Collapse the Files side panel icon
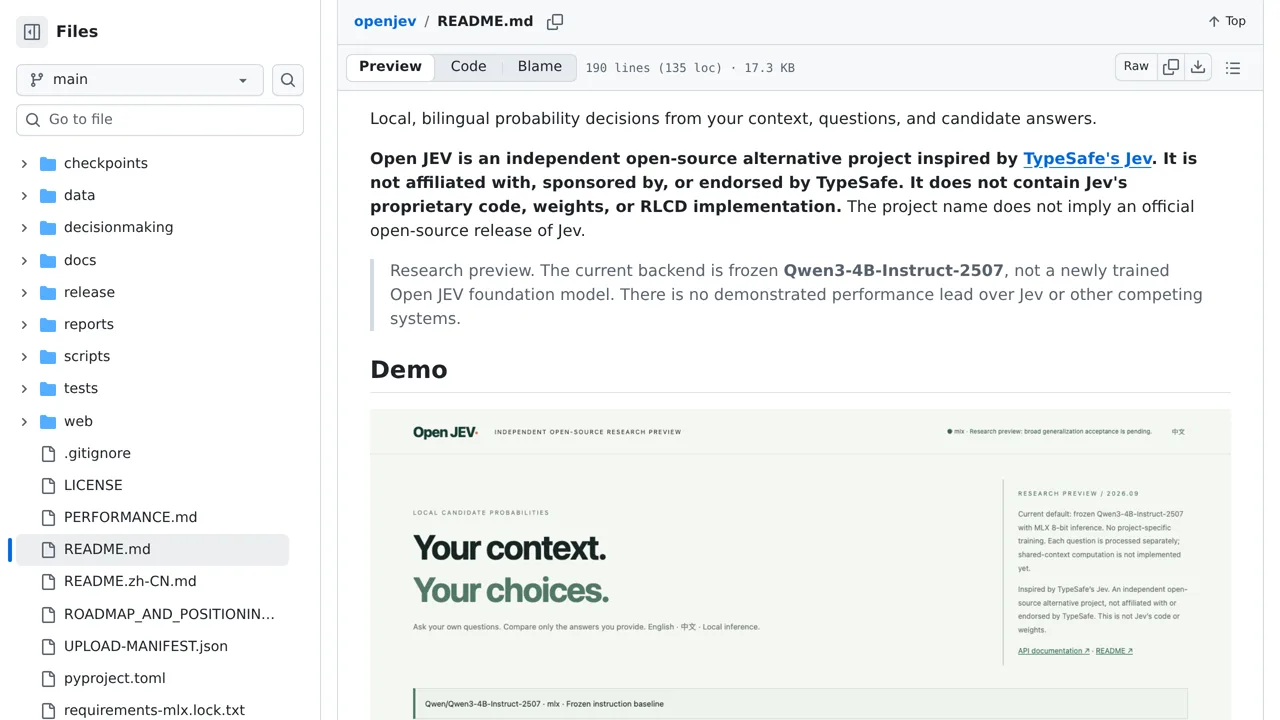 coord(32,32)
